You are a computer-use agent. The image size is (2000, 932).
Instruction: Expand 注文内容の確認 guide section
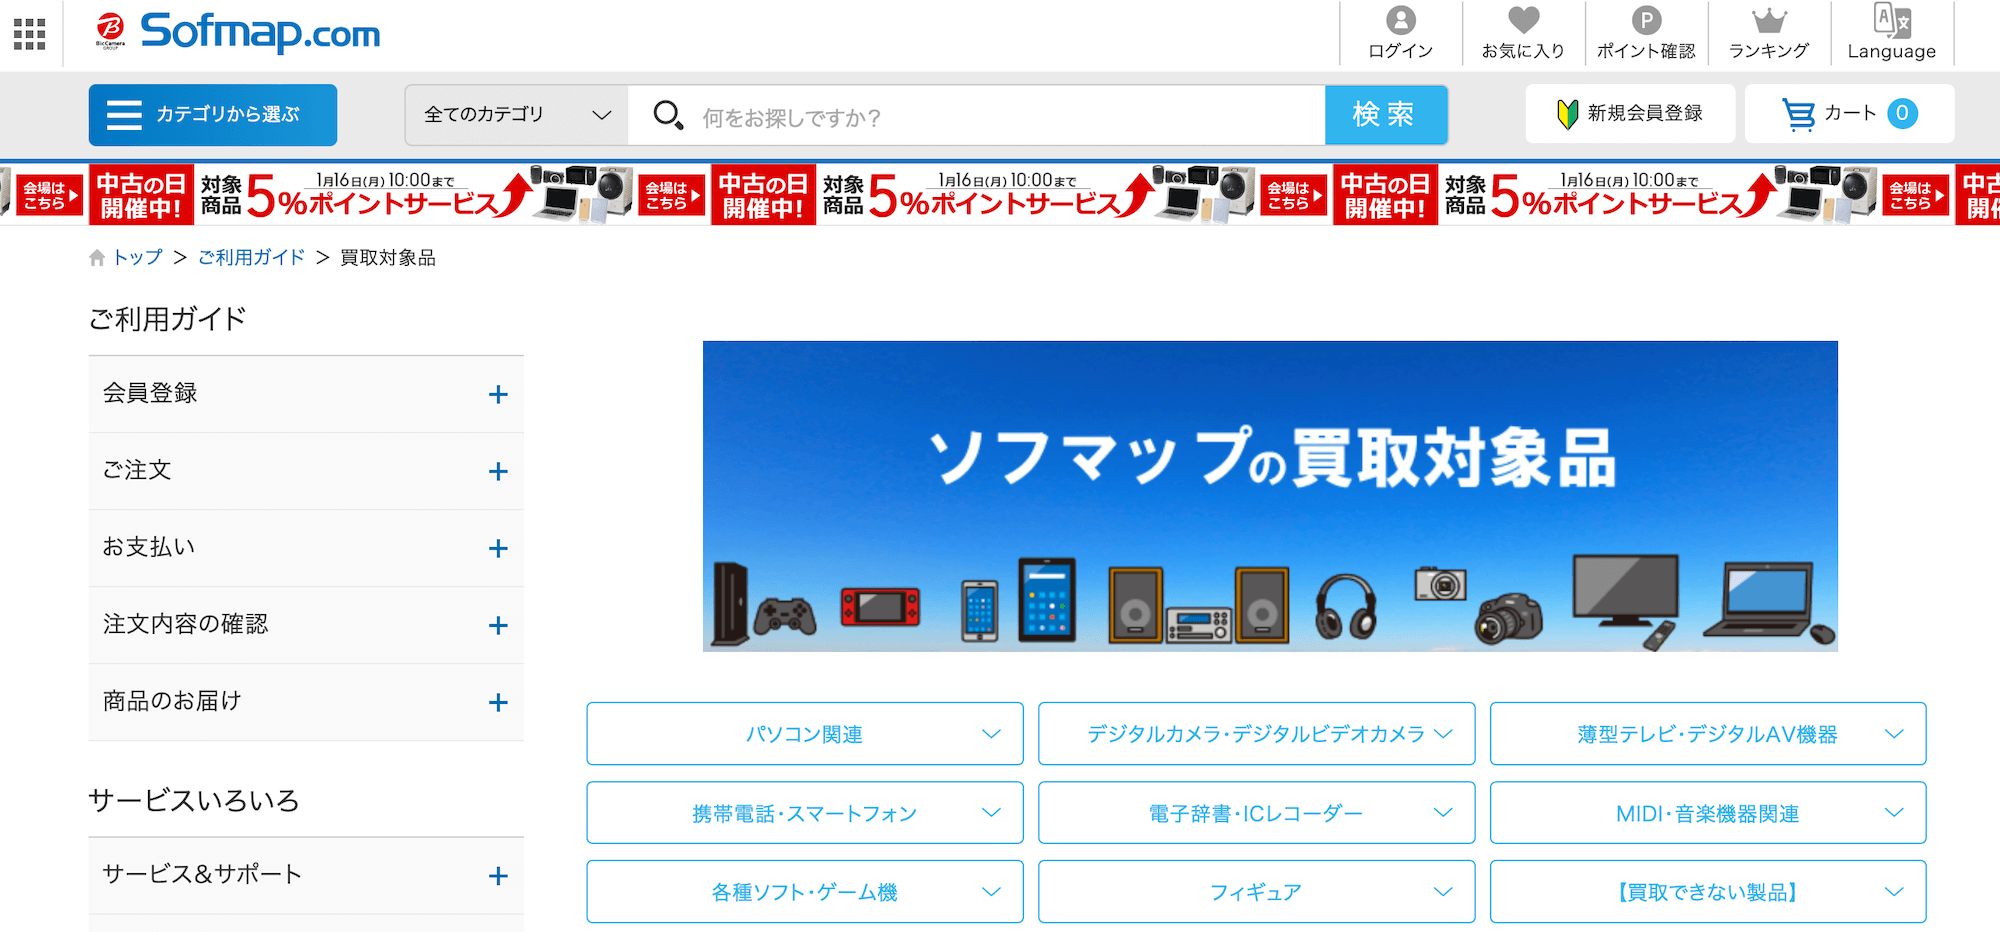click(306, 625)
